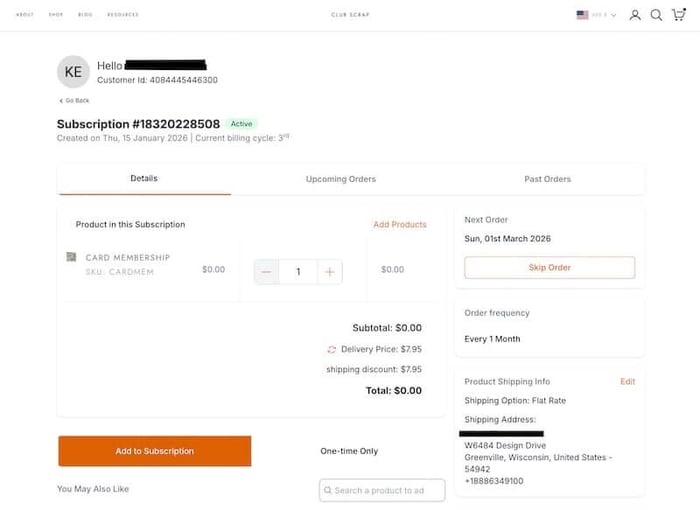The height and width of the screenshot is (510, 700).
Task: Open the account profile icon
Action: coord(635,15)
